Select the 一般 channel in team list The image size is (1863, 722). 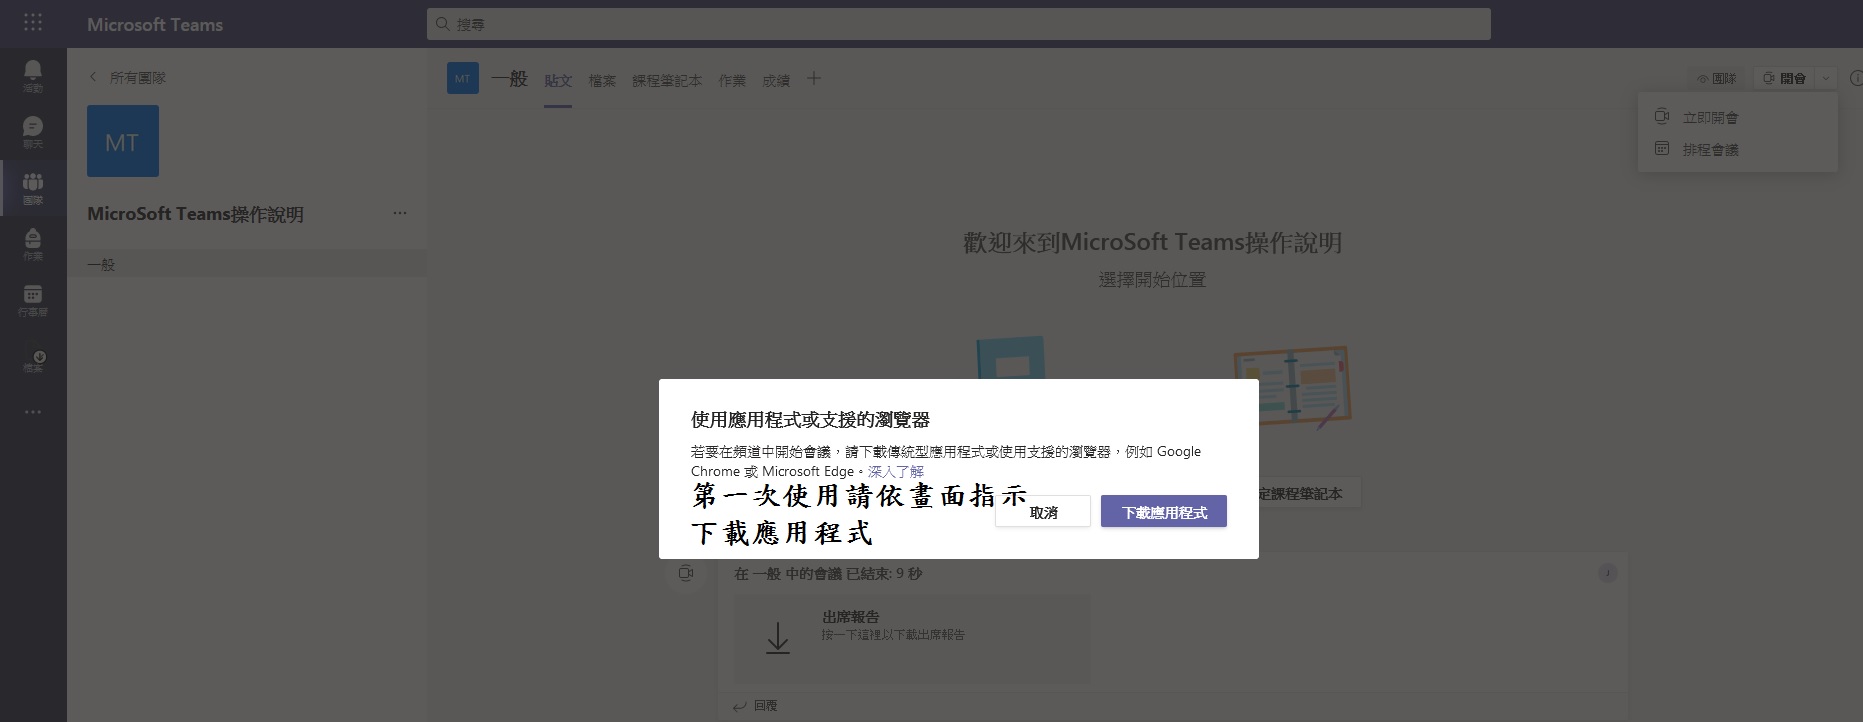(247, 264)
